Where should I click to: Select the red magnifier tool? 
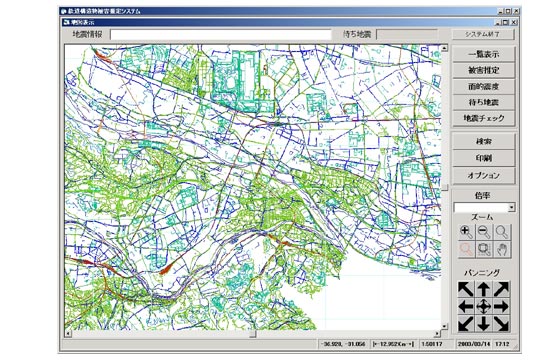[x=466, y=249]
